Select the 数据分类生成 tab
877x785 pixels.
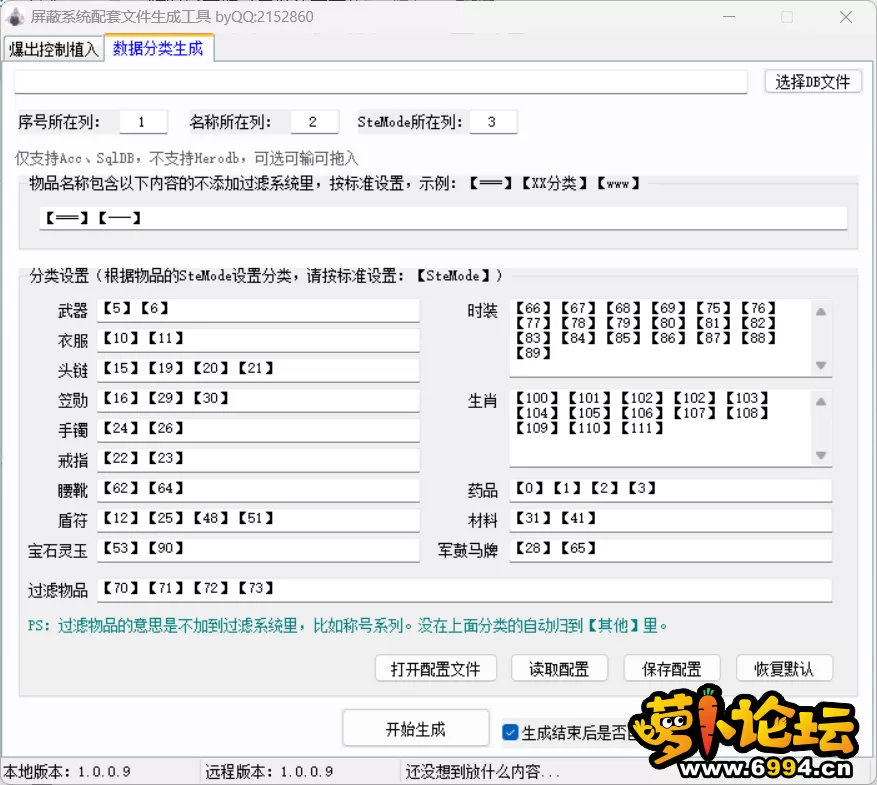[x=158, y=48]
